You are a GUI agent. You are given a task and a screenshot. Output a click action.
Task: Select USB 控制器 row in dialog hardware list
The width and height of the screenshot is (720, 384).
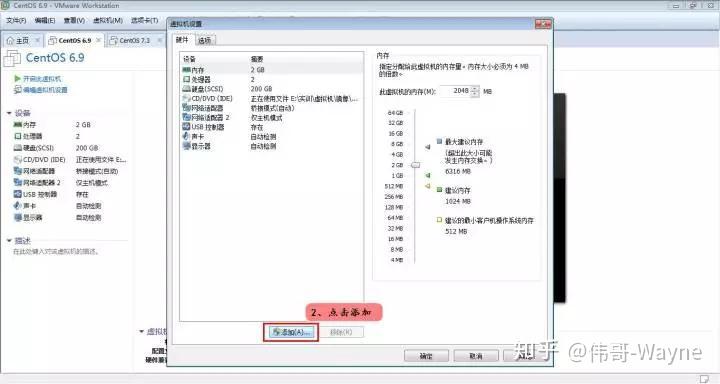(271, 127)
